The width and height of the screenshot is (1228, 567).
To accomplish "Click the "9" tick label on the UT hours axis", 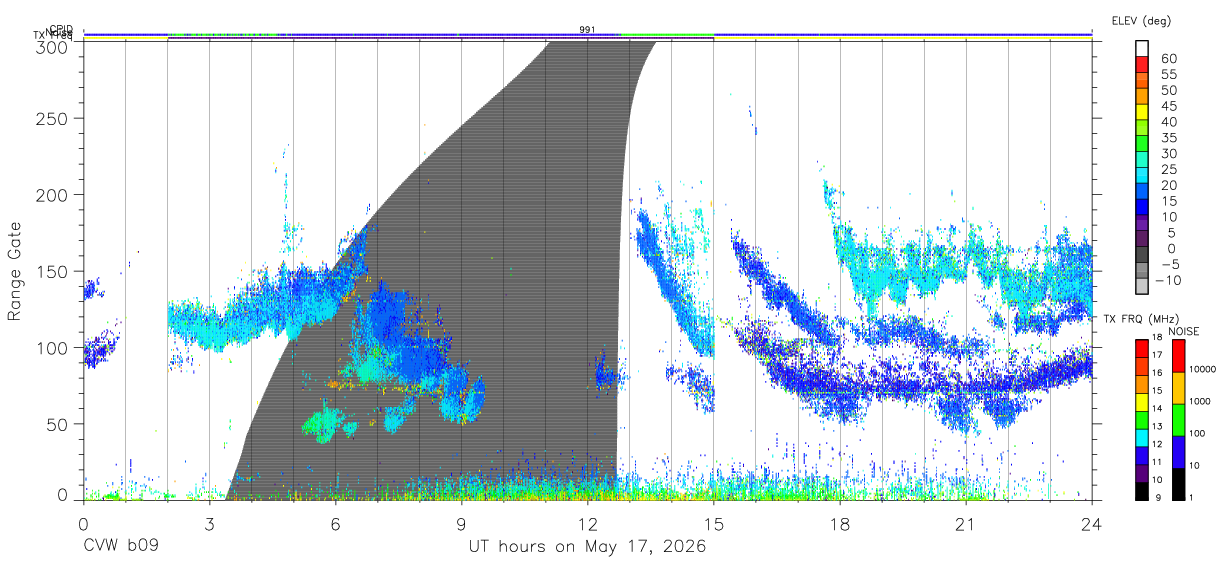I will [461, 523].
